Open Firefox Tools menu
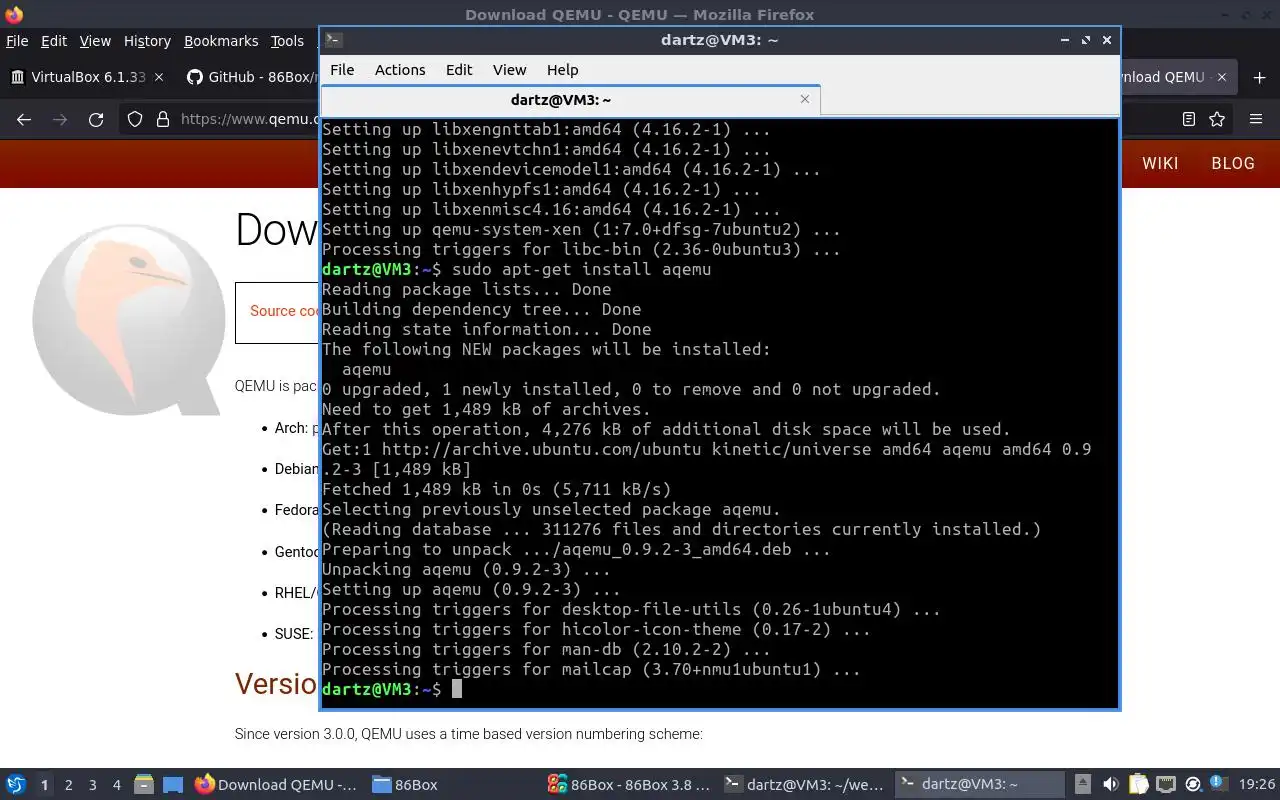This screenshot has height=800, width=1280. coord(287,41)
